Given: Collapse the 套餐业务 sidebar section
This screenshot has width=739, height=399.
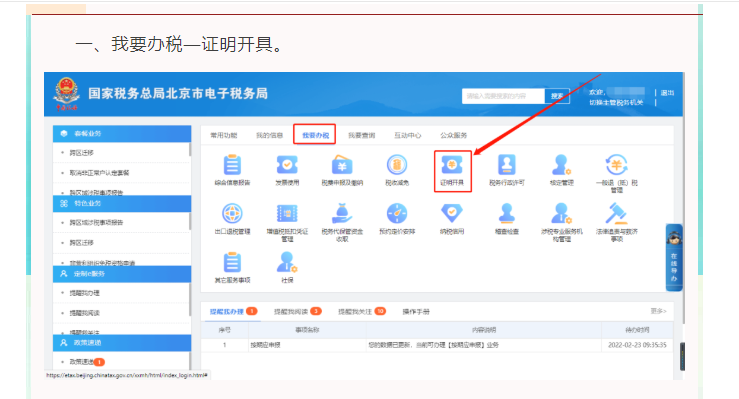Looking at the screenshot, I should [122, 134].
